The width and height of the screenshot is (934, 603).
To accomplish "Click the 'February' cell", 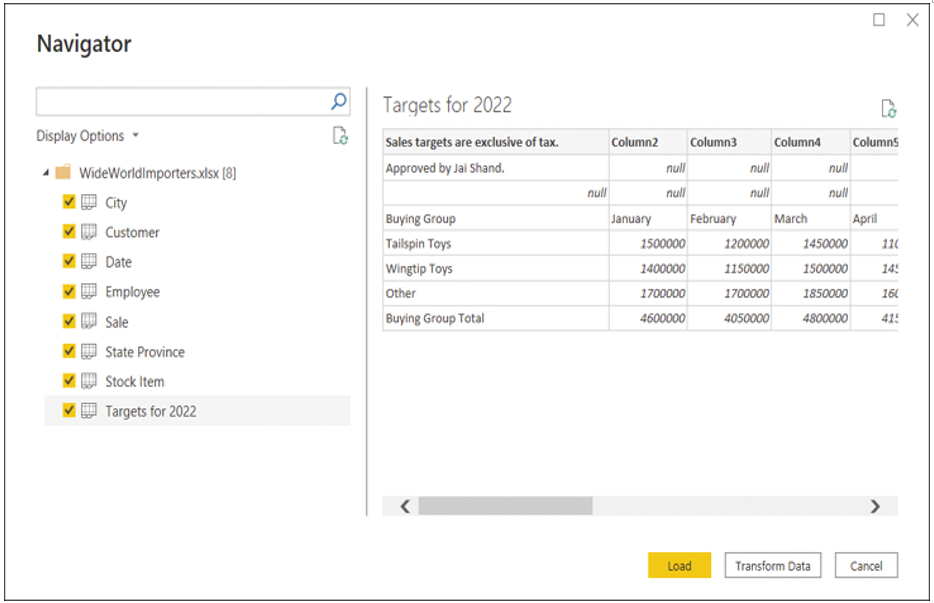I will point(729,219).
